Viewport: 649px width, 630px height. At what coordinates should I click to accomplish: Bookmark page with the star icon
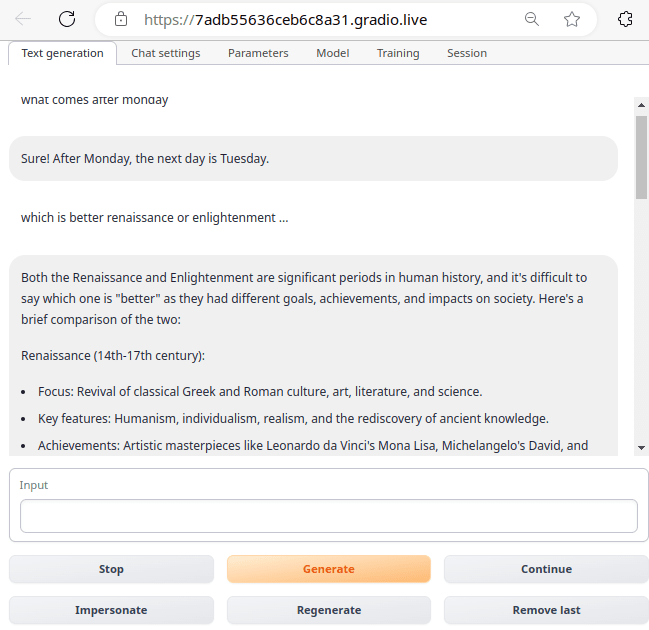click(572, 19)
